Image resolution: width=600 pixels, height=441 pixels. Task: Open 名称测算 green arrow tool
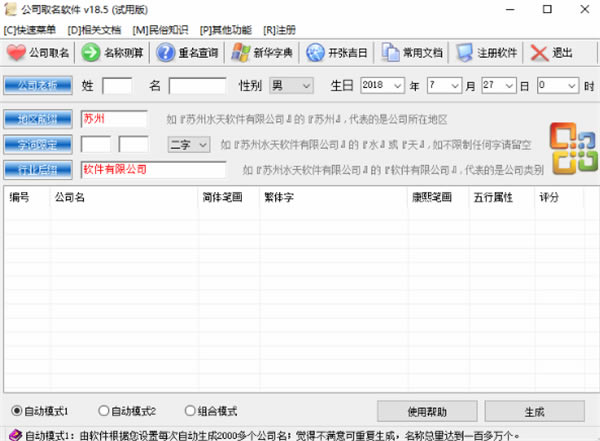(x=91, y=53)
